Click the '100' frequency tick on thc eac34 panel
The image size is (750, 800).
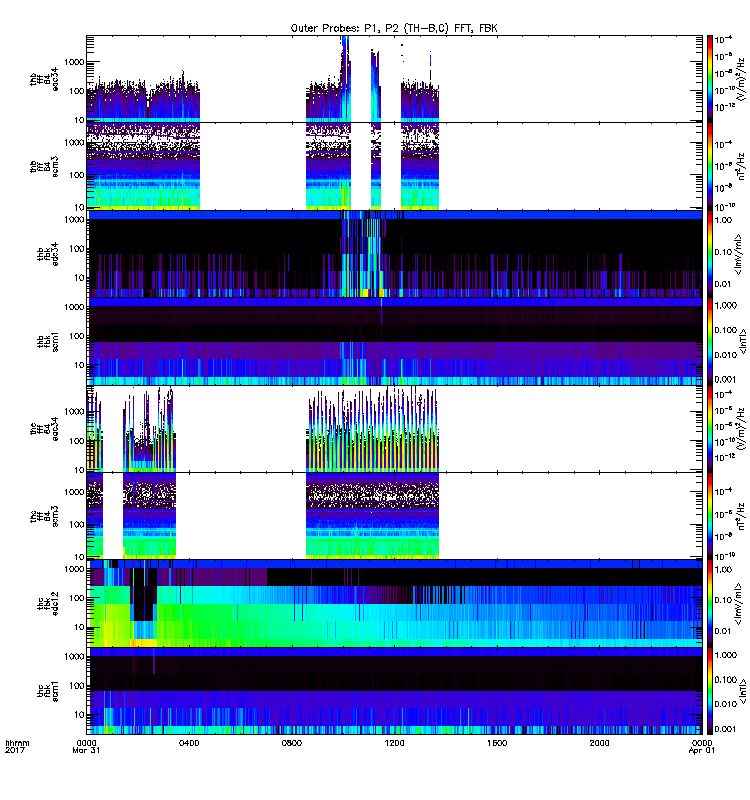[77, 441]
